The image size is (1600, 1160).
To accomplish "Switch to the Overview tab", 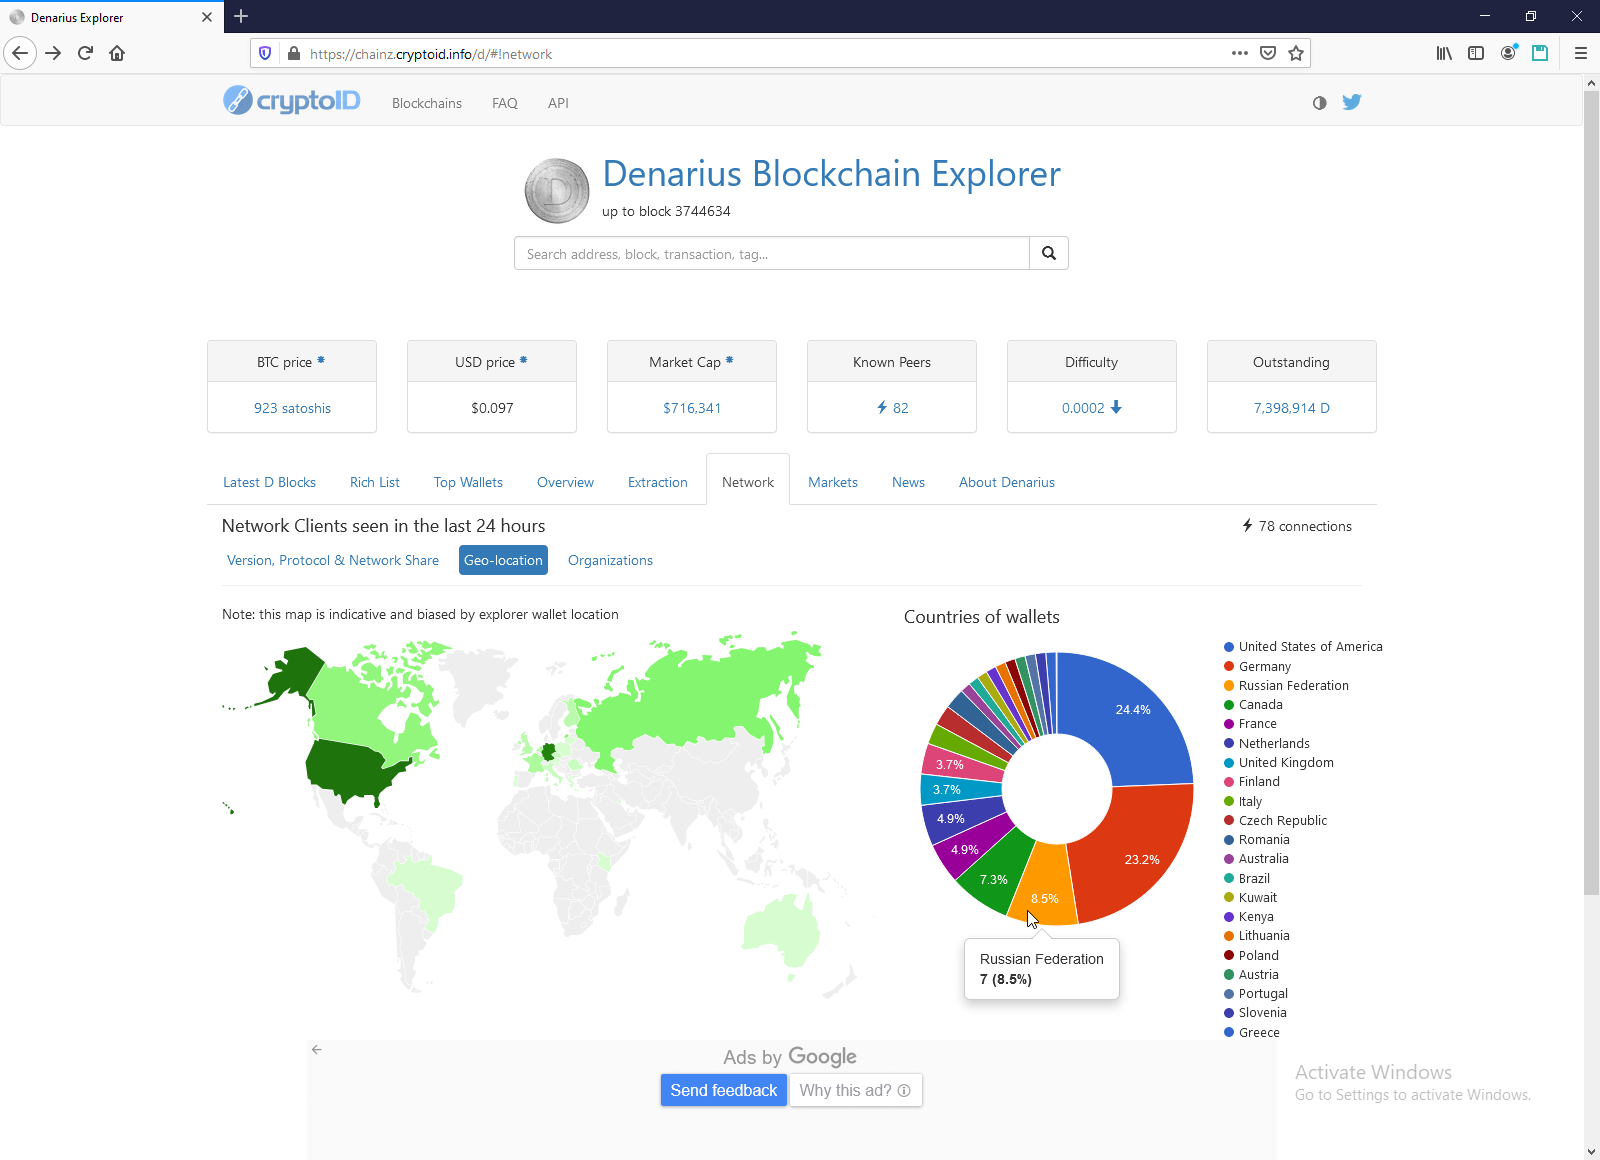I will [x=565, y=482].
